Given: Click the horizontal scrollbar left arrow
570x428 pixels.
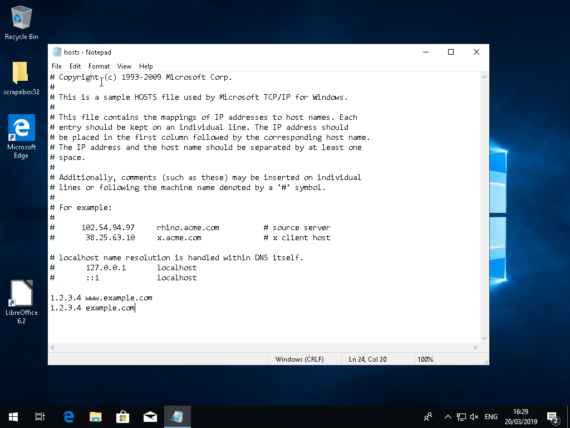Looking at the screenshot, I should pos(53,348).
